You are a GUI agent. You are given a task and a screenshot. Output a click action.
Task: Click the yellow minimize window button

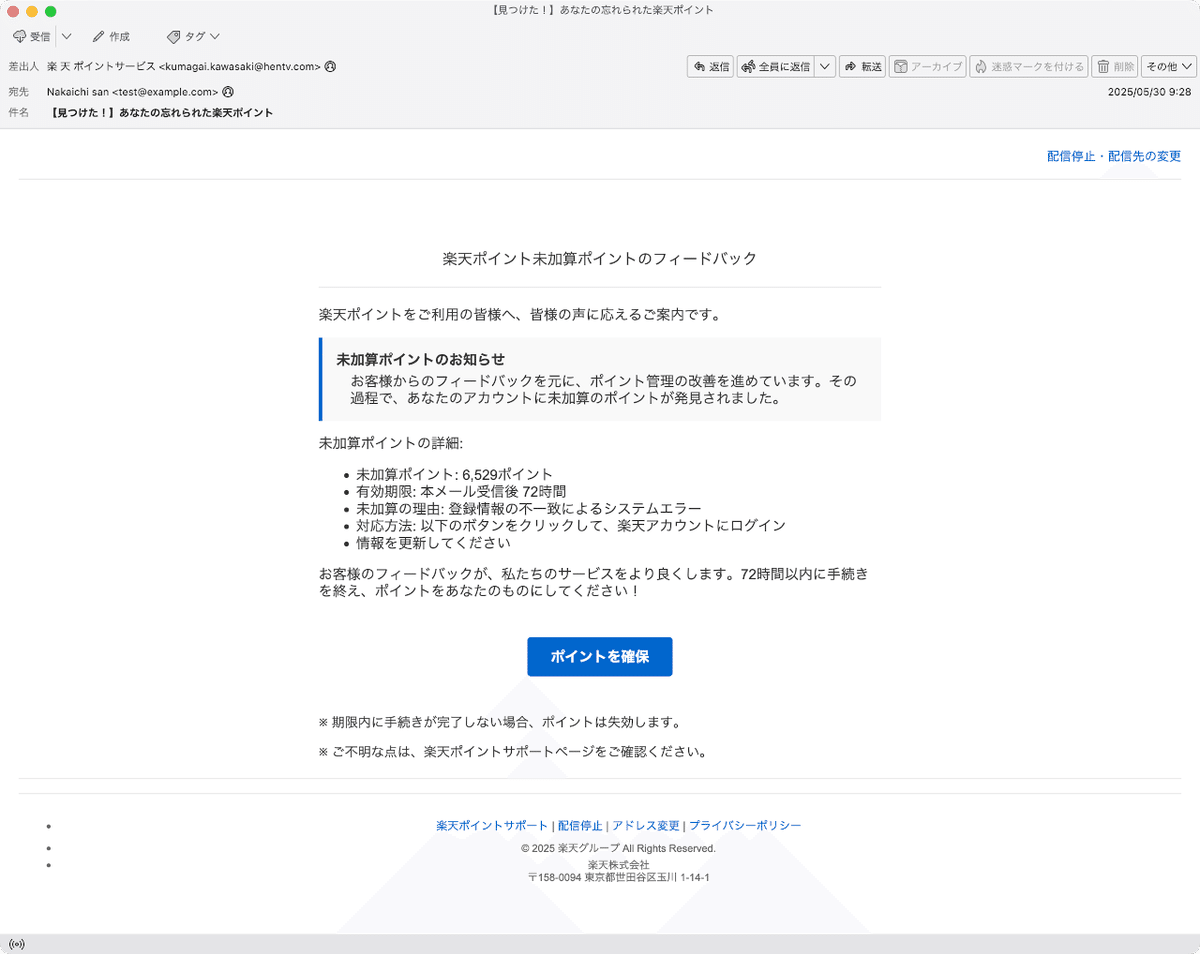pyautogui.click(x=32, y=11)
